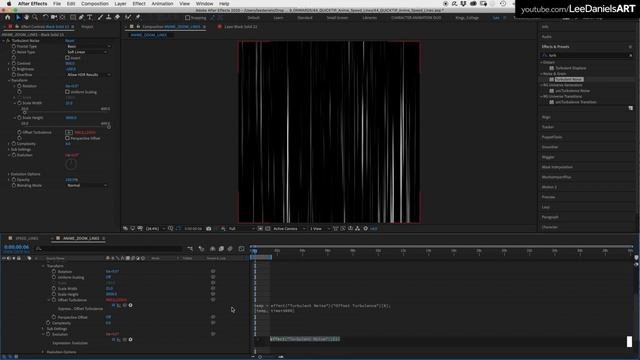640x360 pixels.
Task: Toggle the Scale Height stopwatch in Effect Controls
Action: tap(19, 118)
